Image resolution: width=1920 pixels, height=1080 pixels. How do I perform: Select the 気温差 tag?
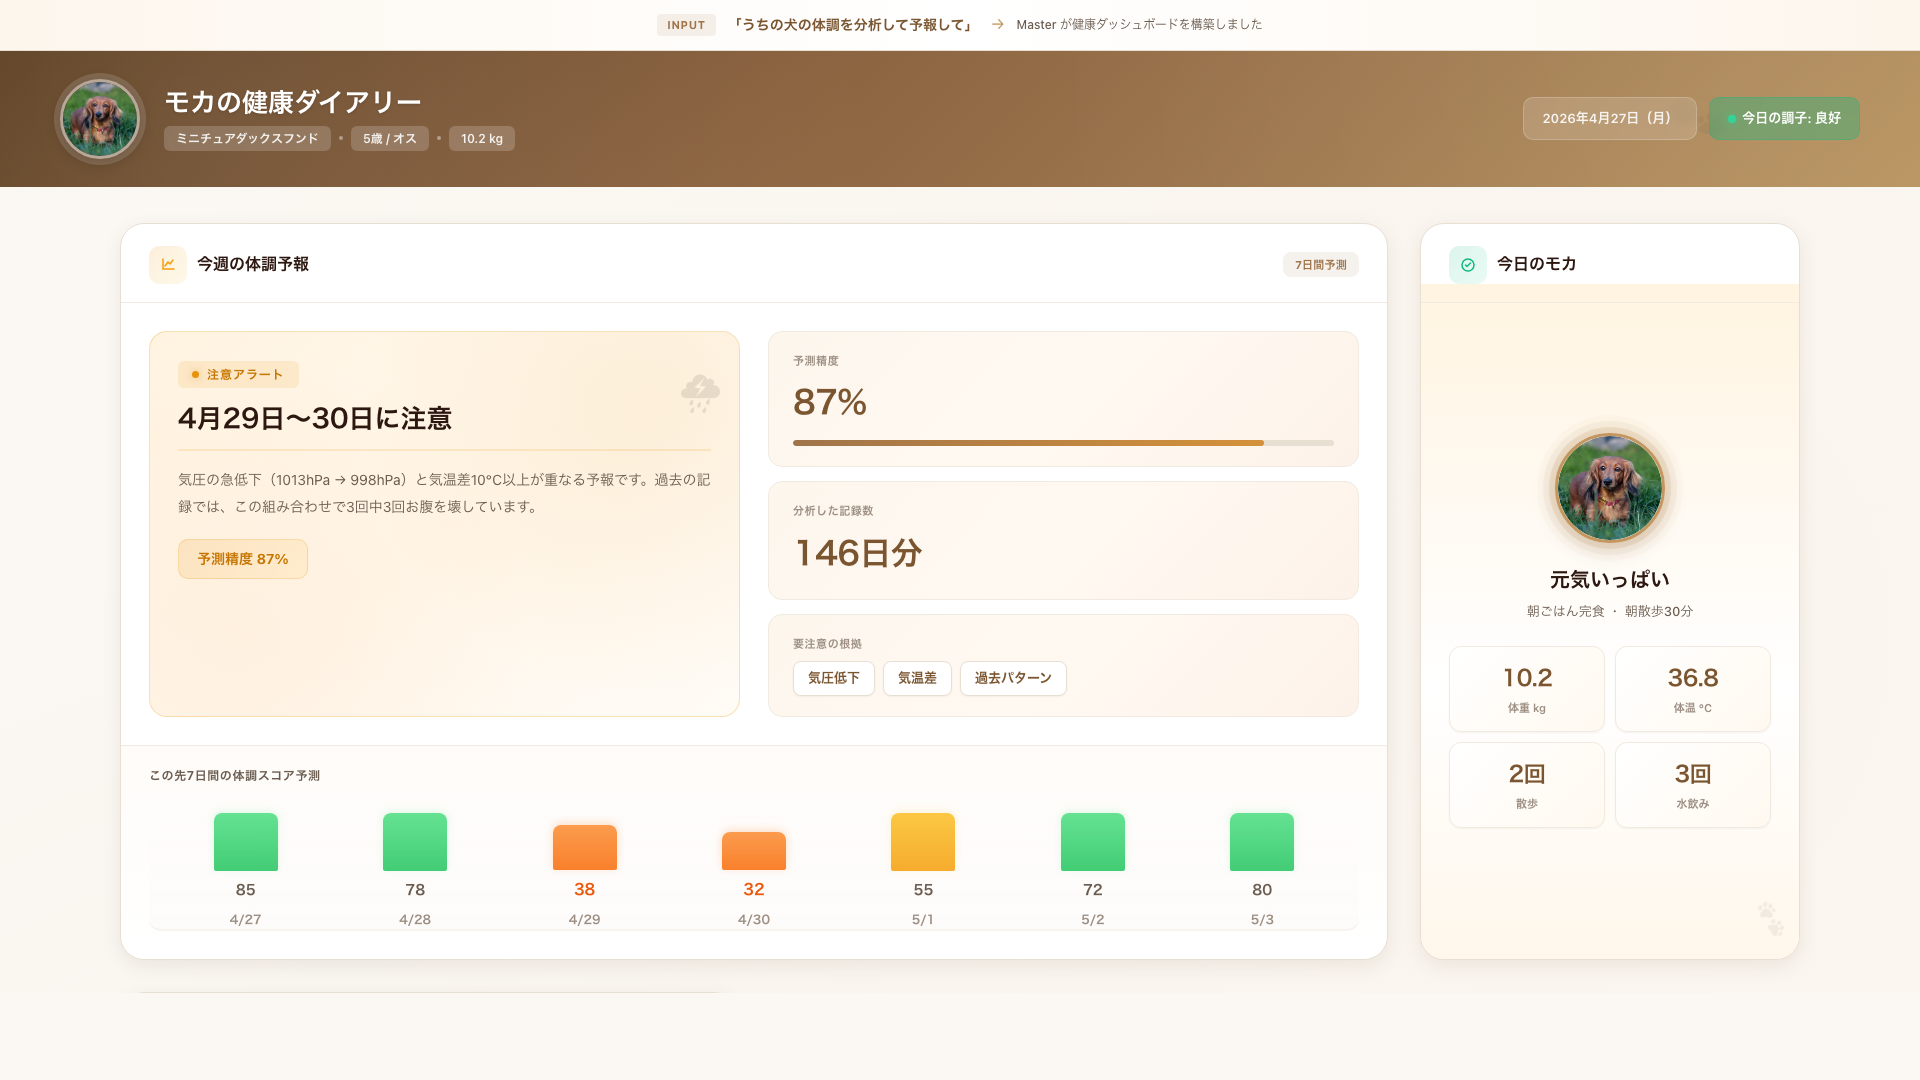(917, 678)
